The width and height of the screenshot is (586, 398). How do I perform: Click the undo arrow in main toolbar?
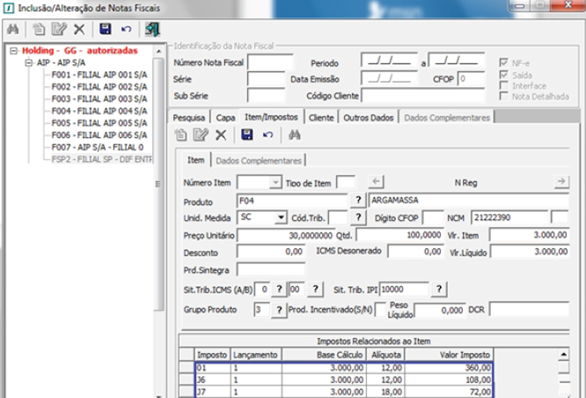click(x=126, y=29)
